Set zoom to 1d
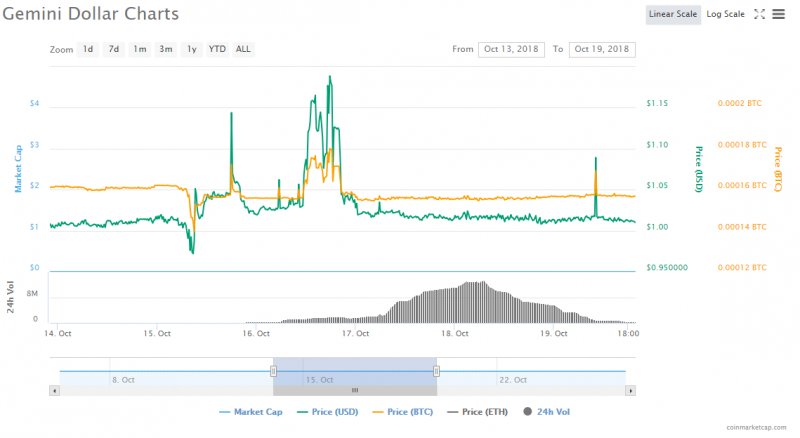Screen dimensions: 800x438 (x=88, y=49)
